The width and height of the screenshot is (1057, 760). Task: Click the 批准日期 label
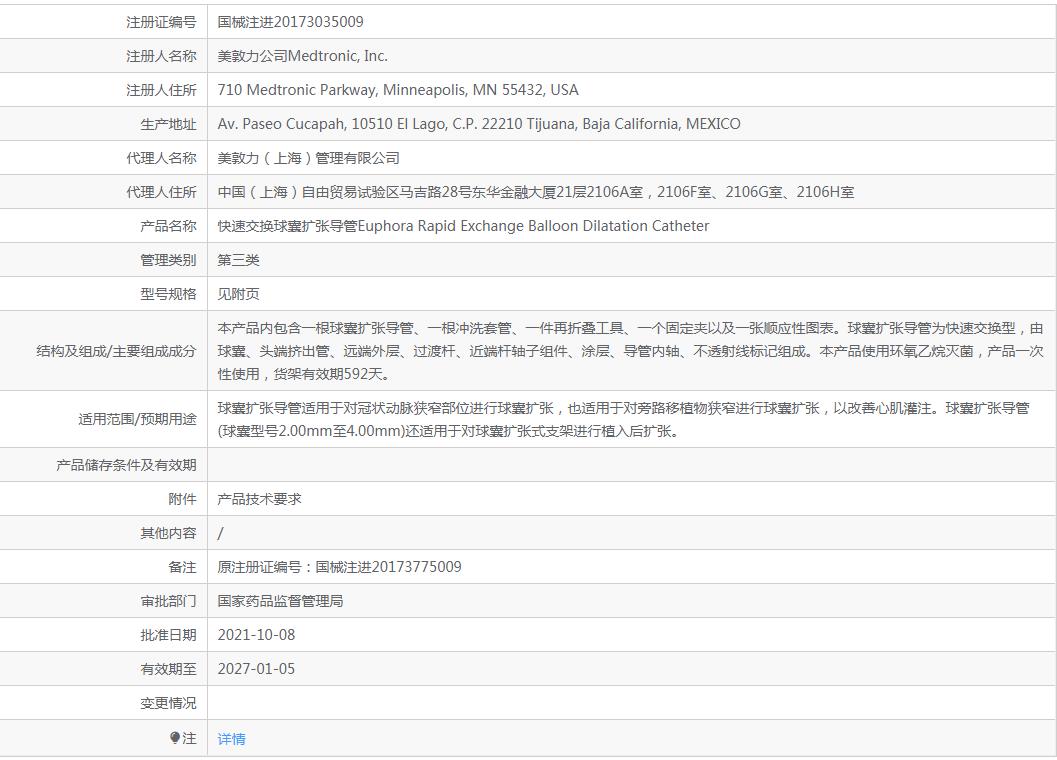click(x=169, y=635)
